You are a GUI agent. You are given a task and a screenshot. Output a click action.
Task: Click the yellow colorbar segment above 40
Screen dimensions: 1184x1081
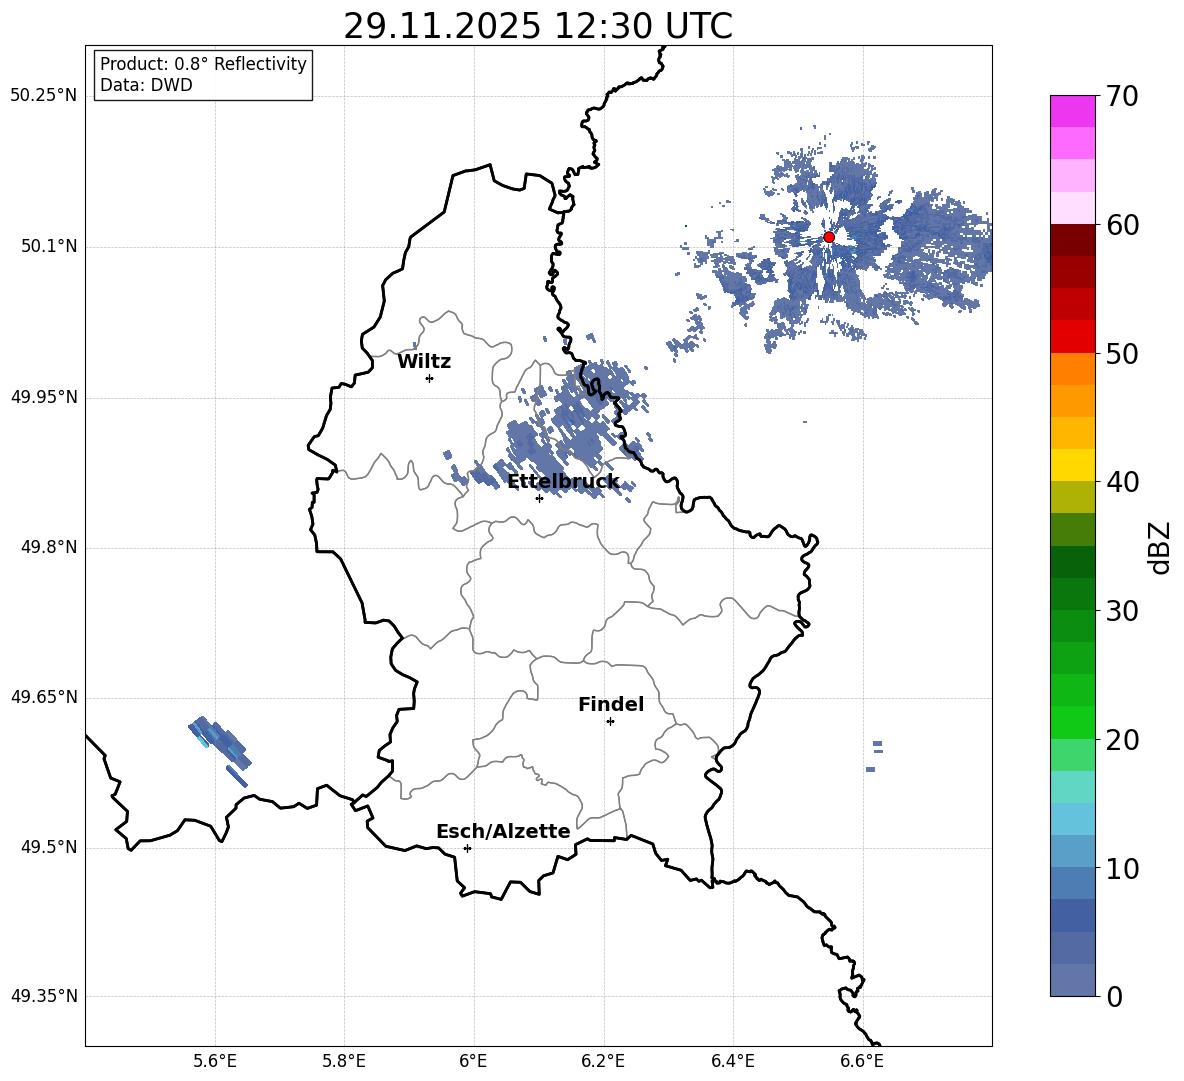(x=1072, y=465)
